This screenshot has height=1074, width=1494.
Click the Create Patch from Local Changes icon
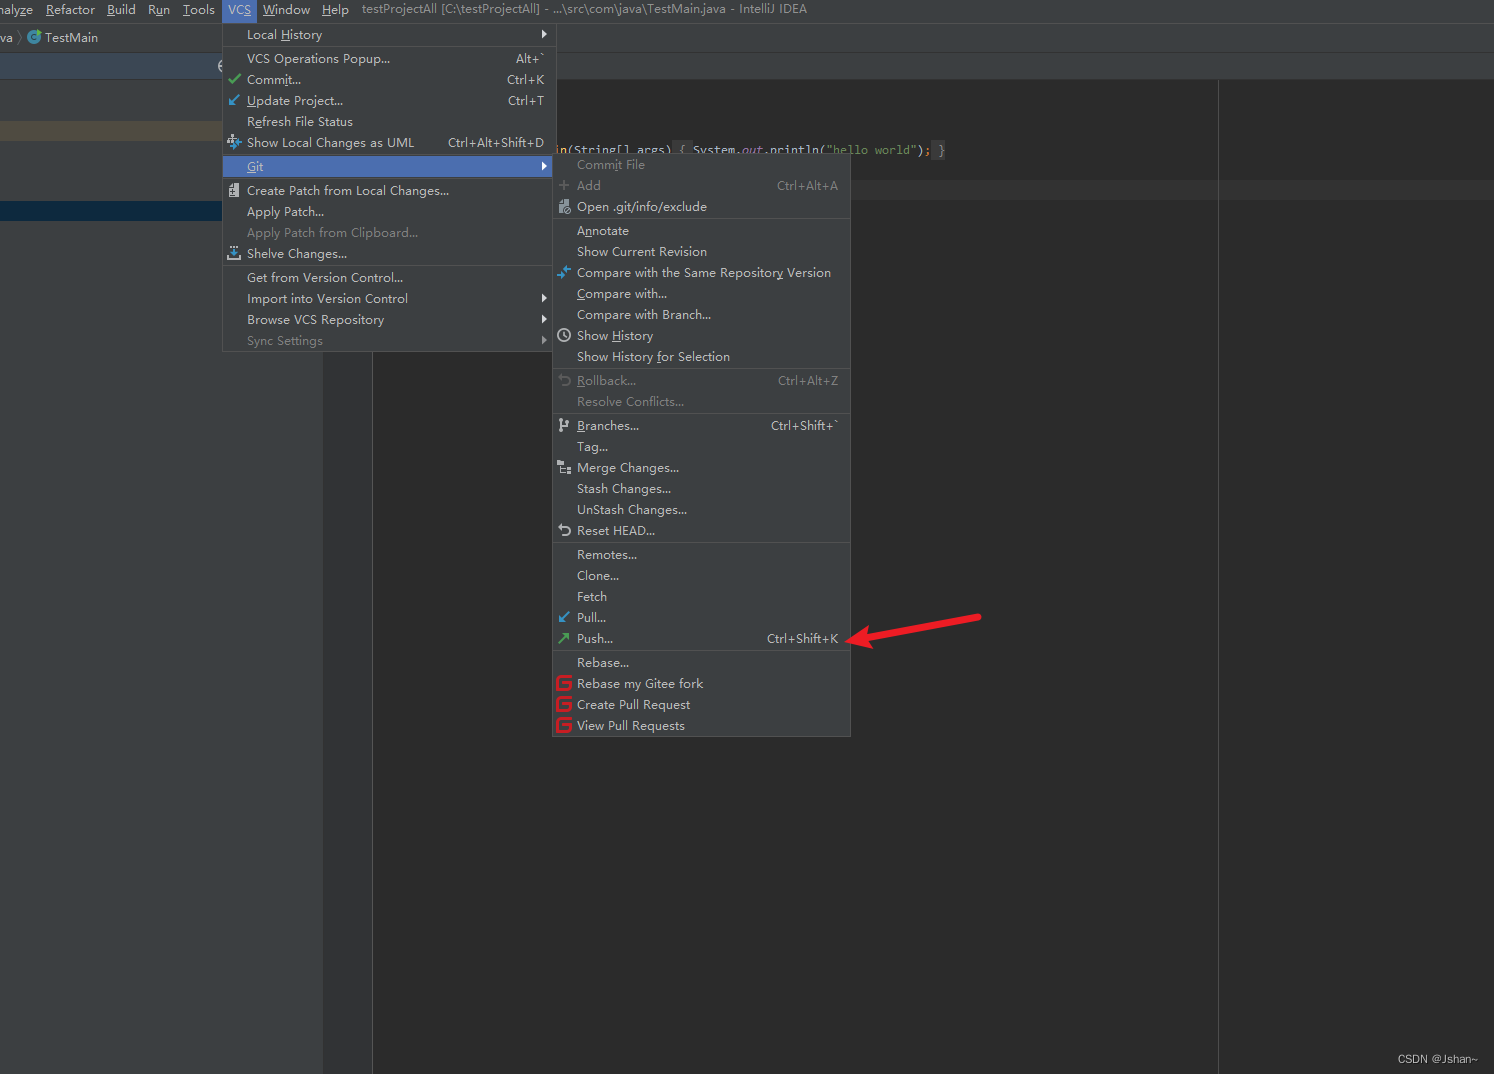[234, 190]
